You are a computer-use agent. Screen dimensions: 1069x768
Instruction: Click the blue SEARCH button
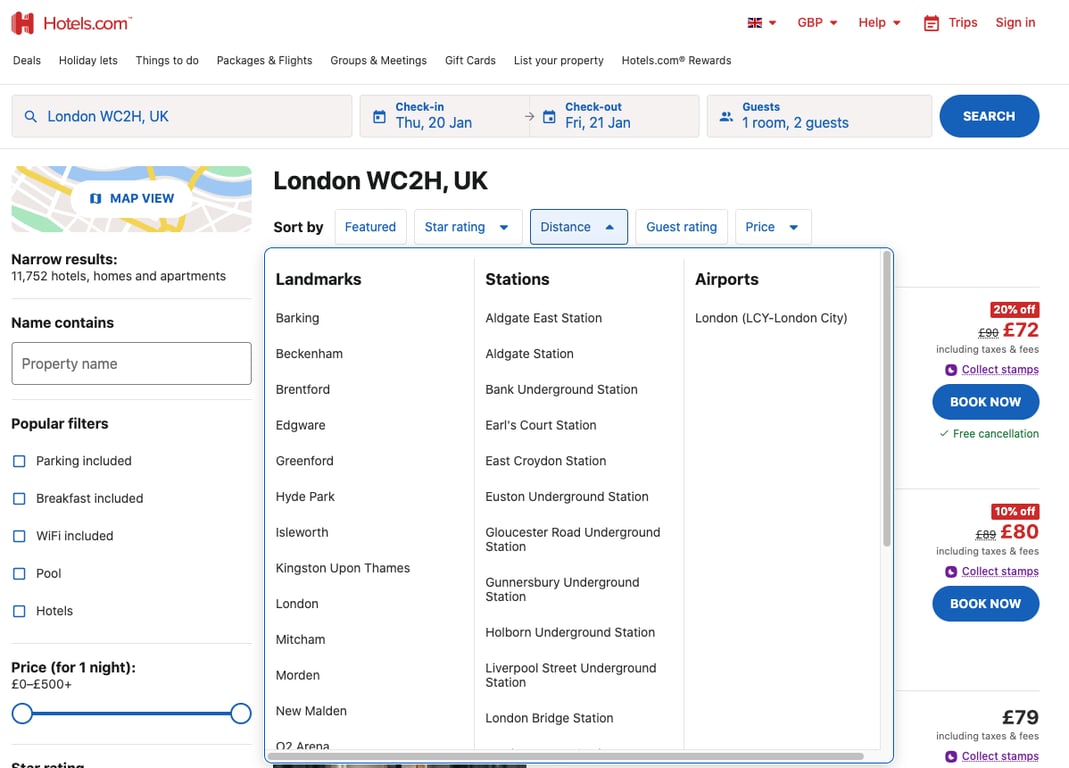coord(989,116)
